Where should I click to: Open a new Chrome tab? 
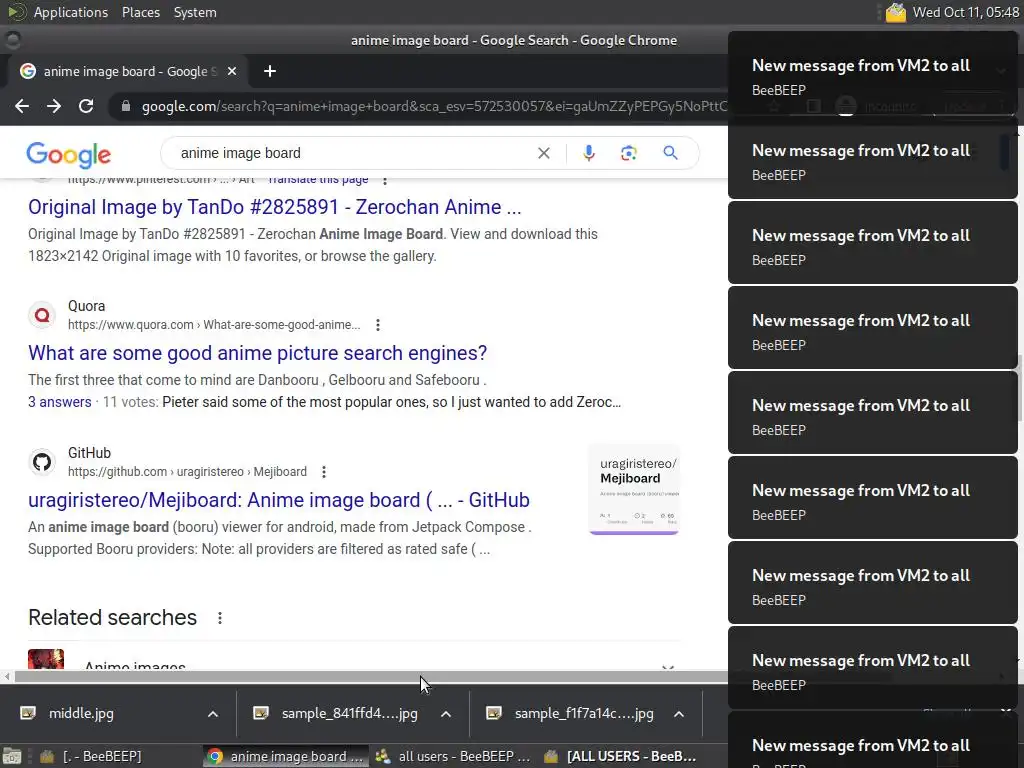(x=270, y=71)
